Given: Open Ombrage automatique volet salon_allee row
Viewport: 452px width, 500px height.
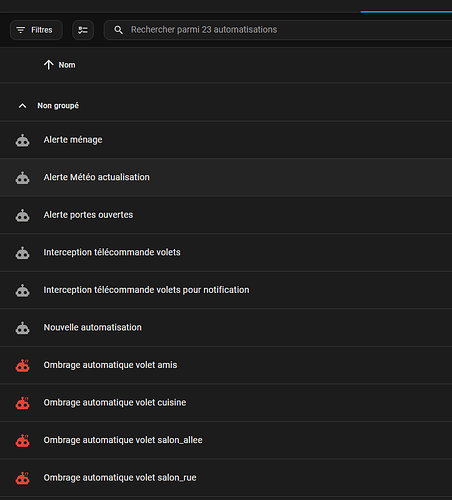Looking at the screenshot, I should (x=226, y=440).
